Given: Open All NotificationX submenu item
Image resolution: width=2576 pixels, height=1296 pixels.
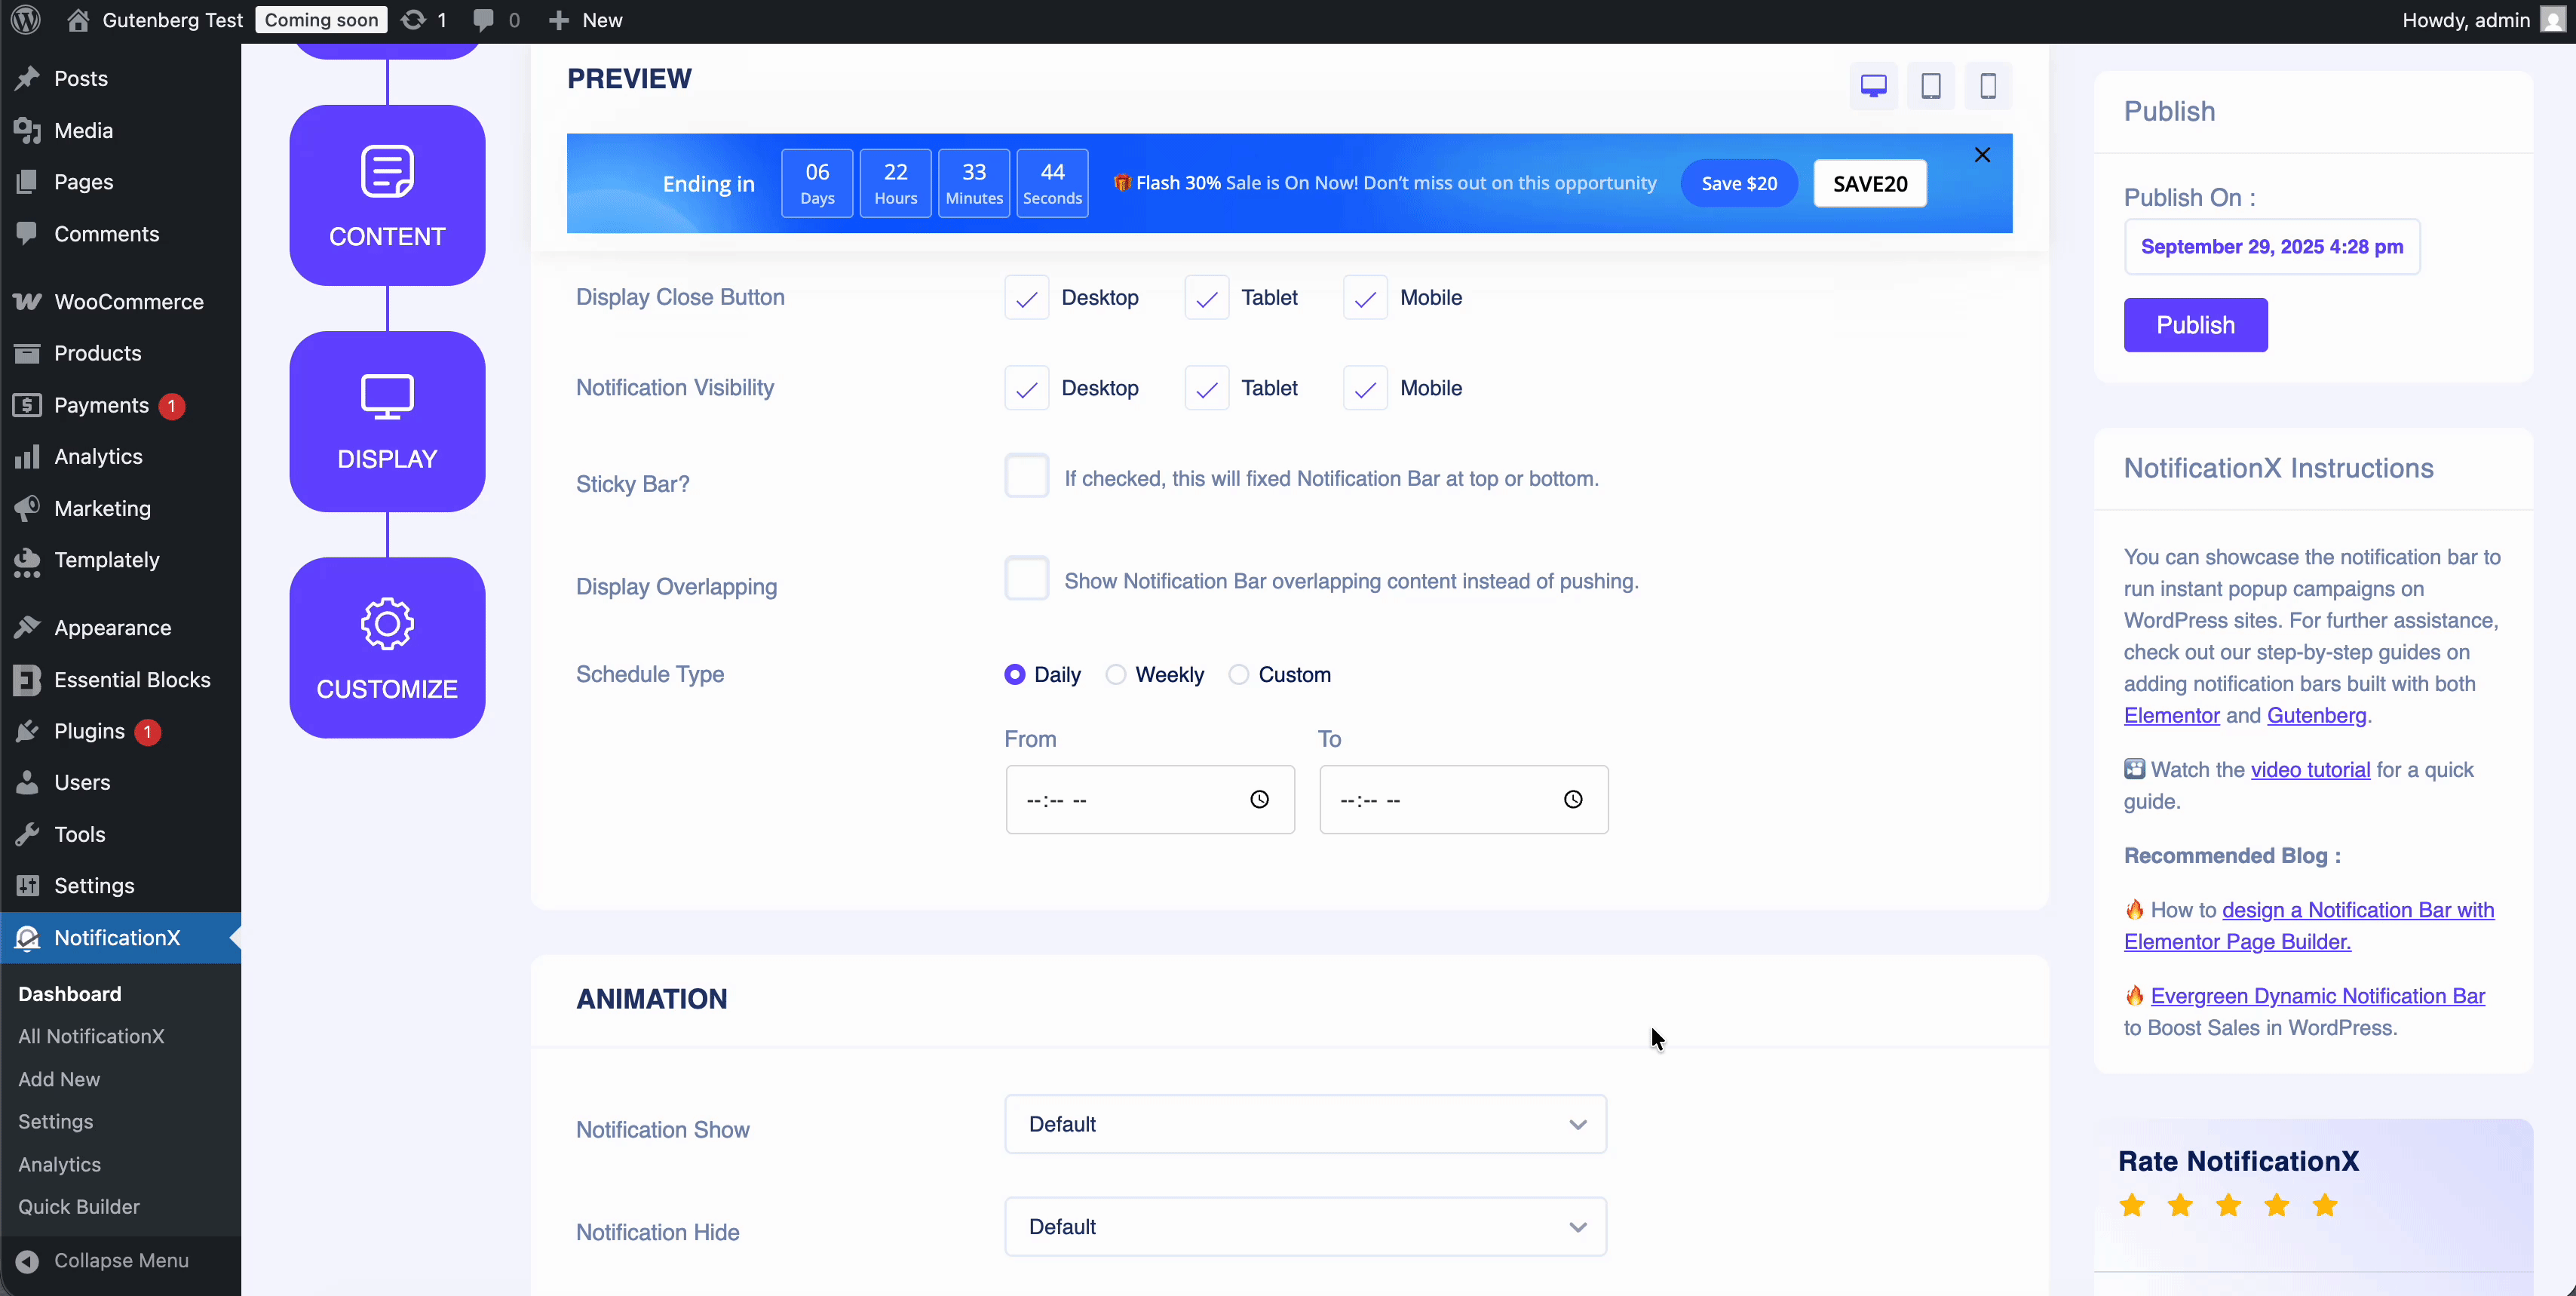Looking at the screenshot, I should (x=91, y=1036).
